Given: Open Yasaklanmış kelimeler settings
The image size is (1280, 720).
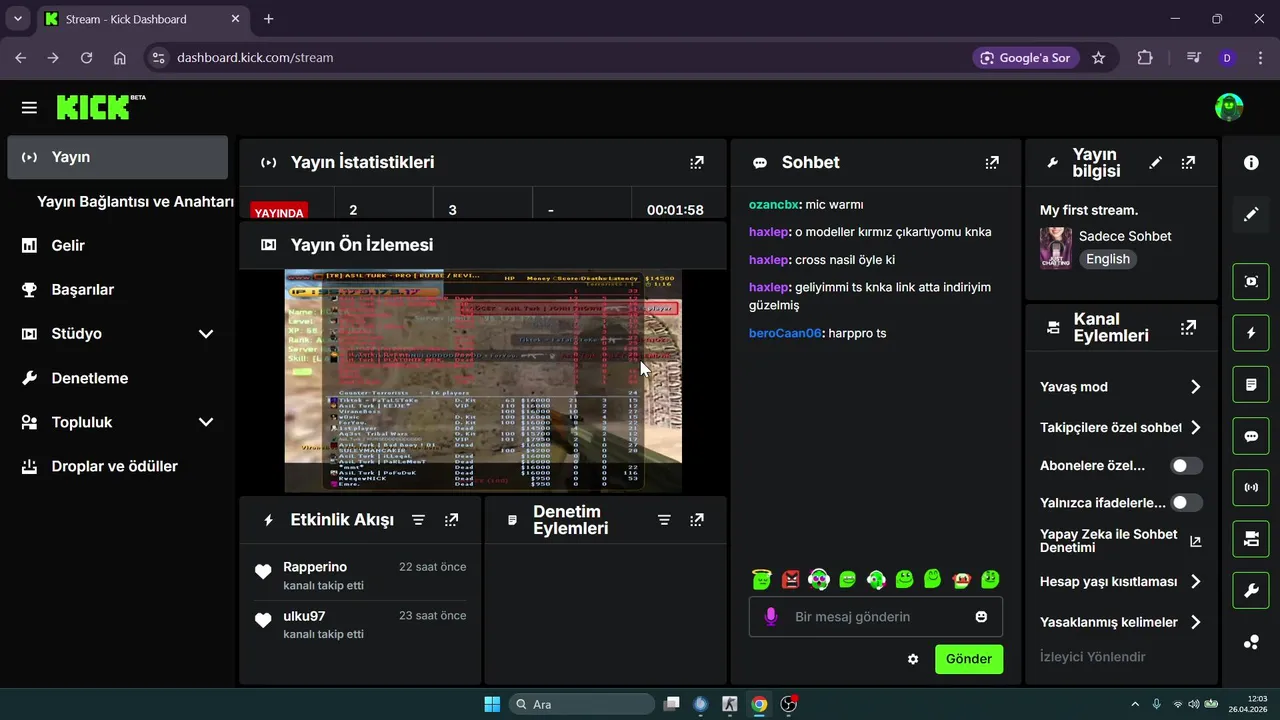Looking at the screenshot, I should [x=1121, y=622].
